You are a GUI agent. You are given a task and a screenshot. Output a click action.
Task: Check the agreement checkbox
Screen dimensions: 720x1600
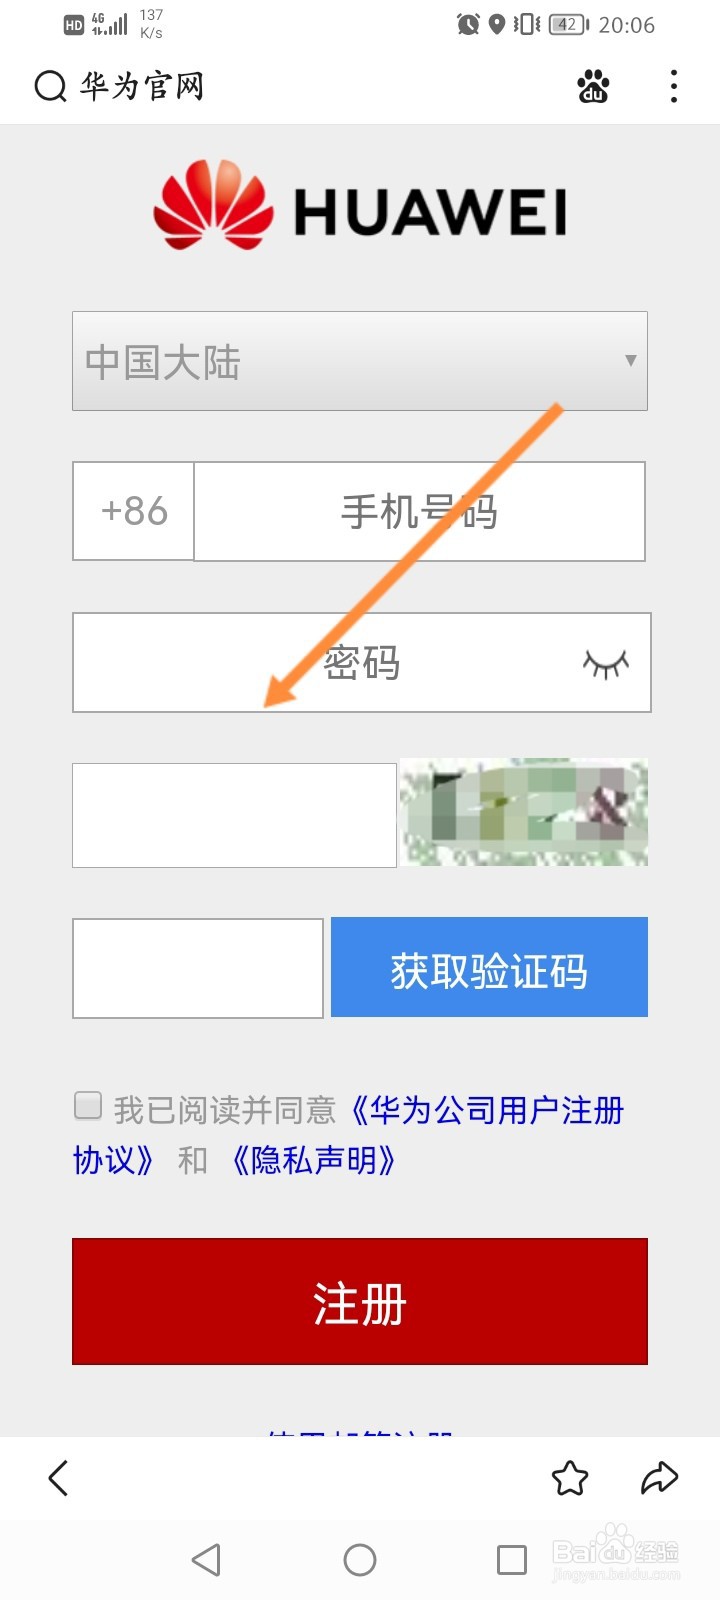[88, 1105]
